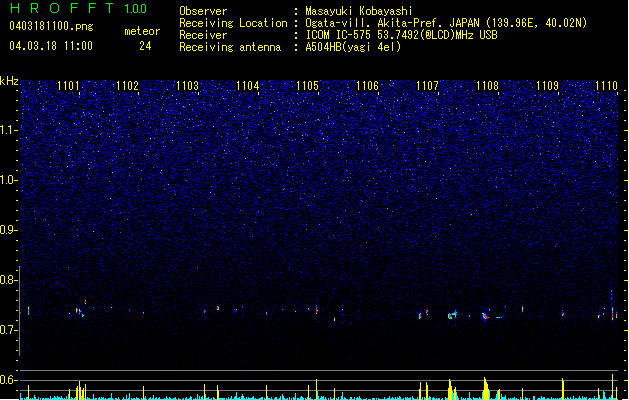This screenshot has width=629, height=400.
Task: Click the 1109 time marker
Action: [548, 86]
